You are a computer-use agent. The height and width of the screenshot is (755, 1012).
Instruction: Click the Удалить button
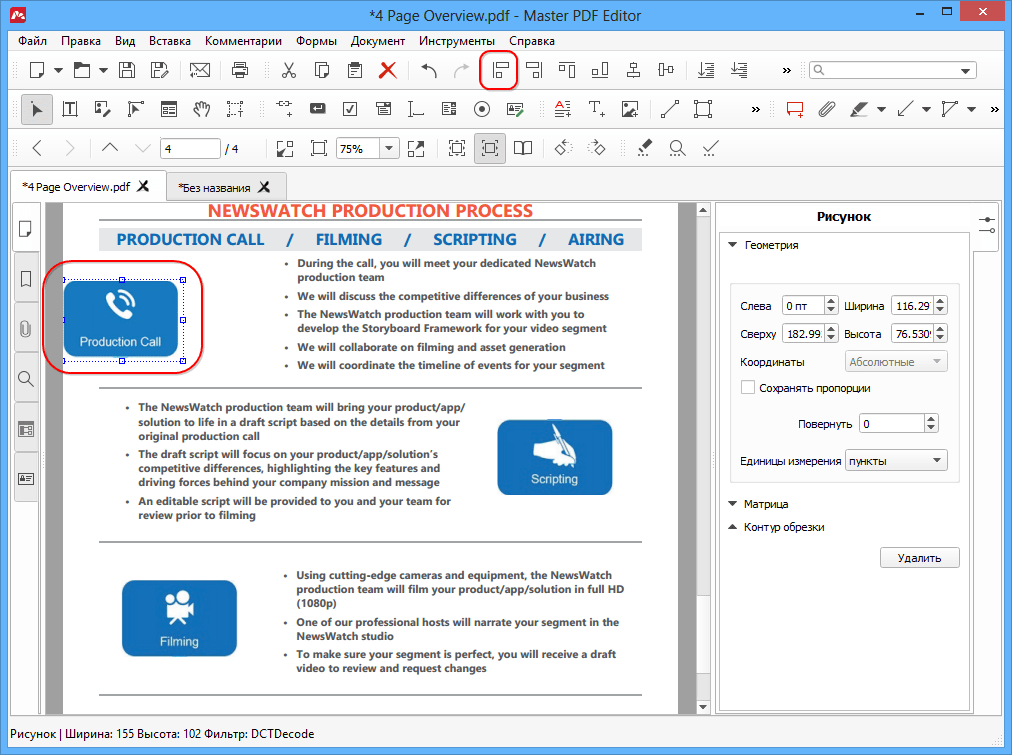pyautogui.click(x=919, y=558)
